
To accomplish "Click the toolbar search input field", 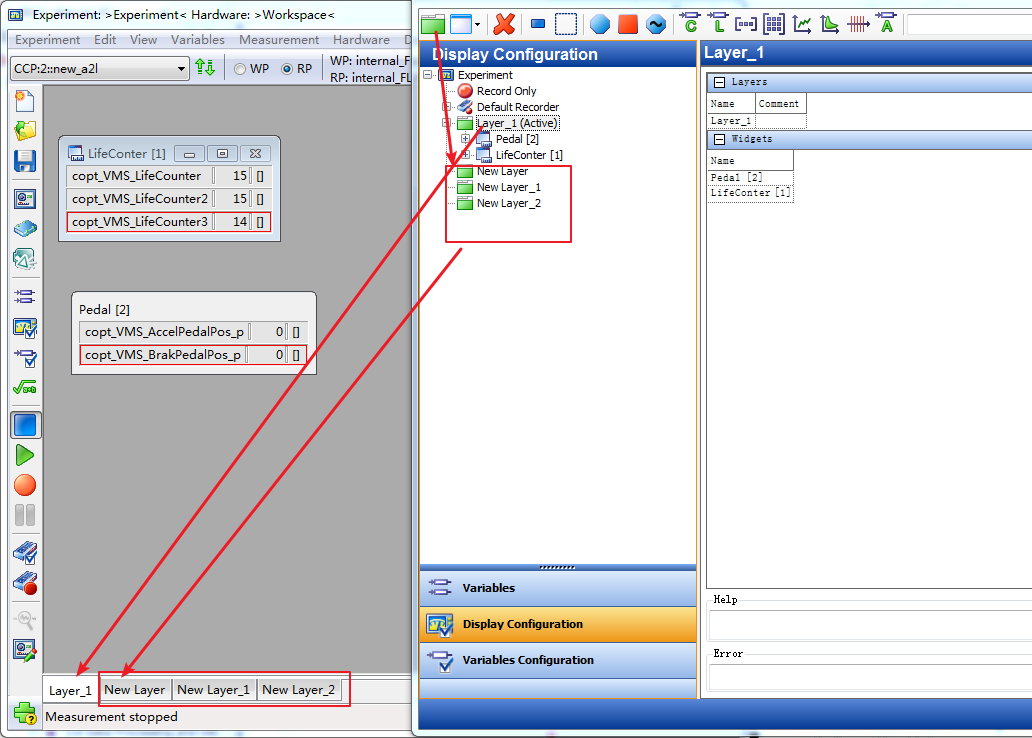I will tap(969, 25).
